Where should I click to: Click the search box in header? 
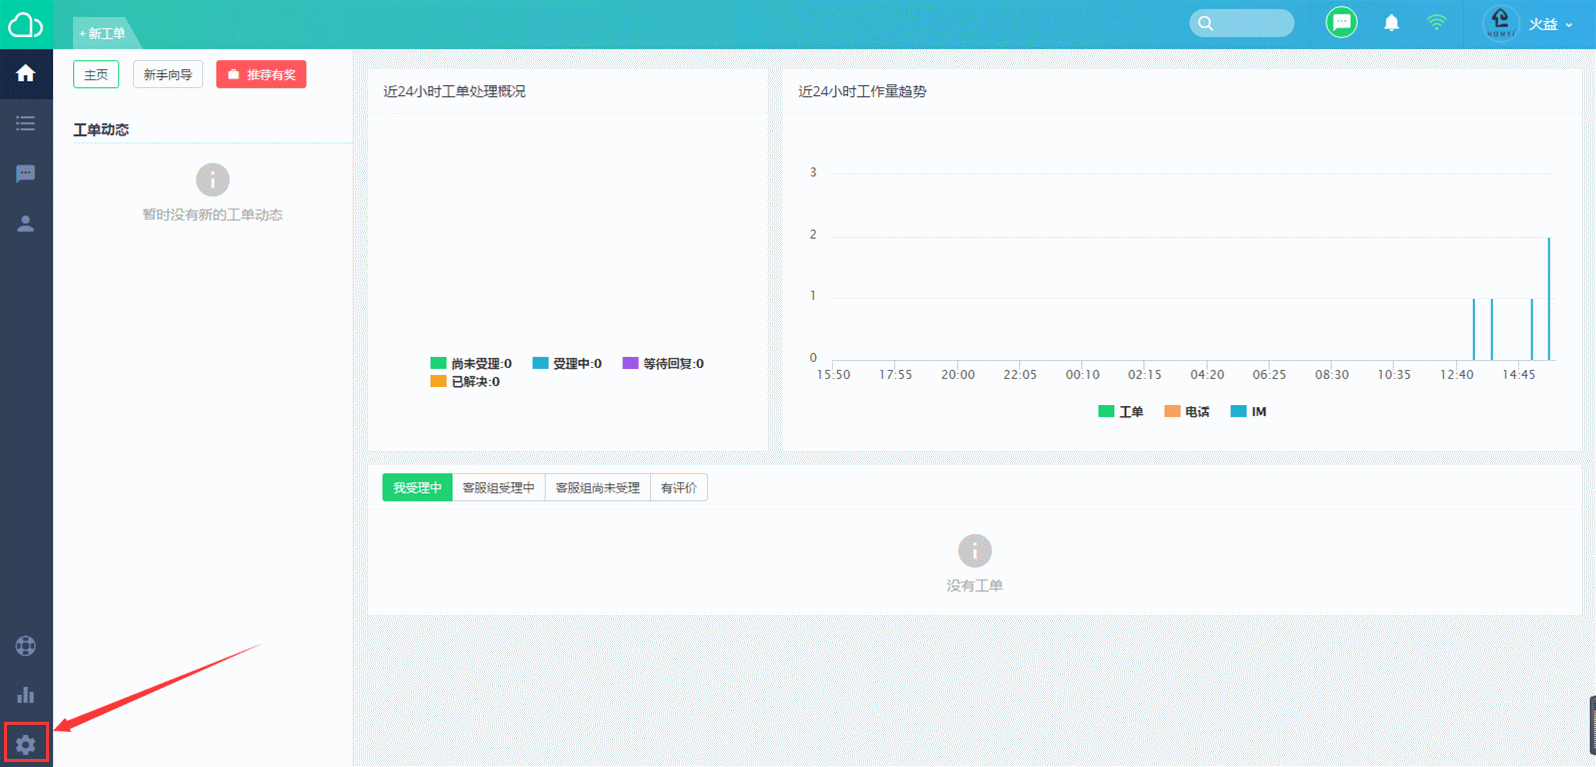point(1242,23)
